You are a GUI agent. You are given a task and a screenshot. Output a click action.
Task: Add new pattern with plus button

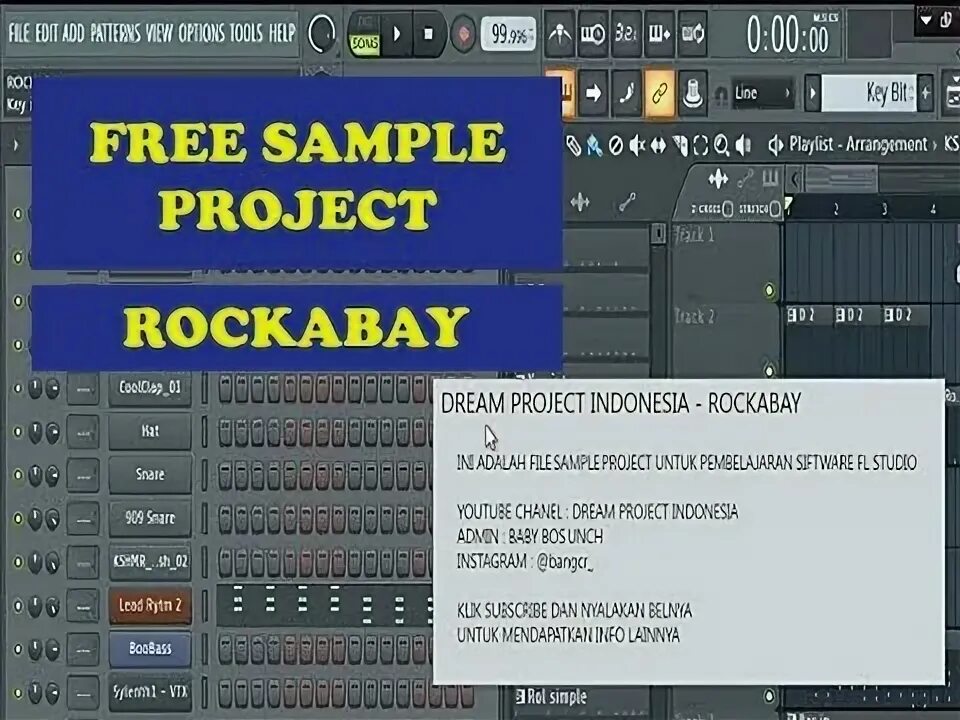[926, 94]
